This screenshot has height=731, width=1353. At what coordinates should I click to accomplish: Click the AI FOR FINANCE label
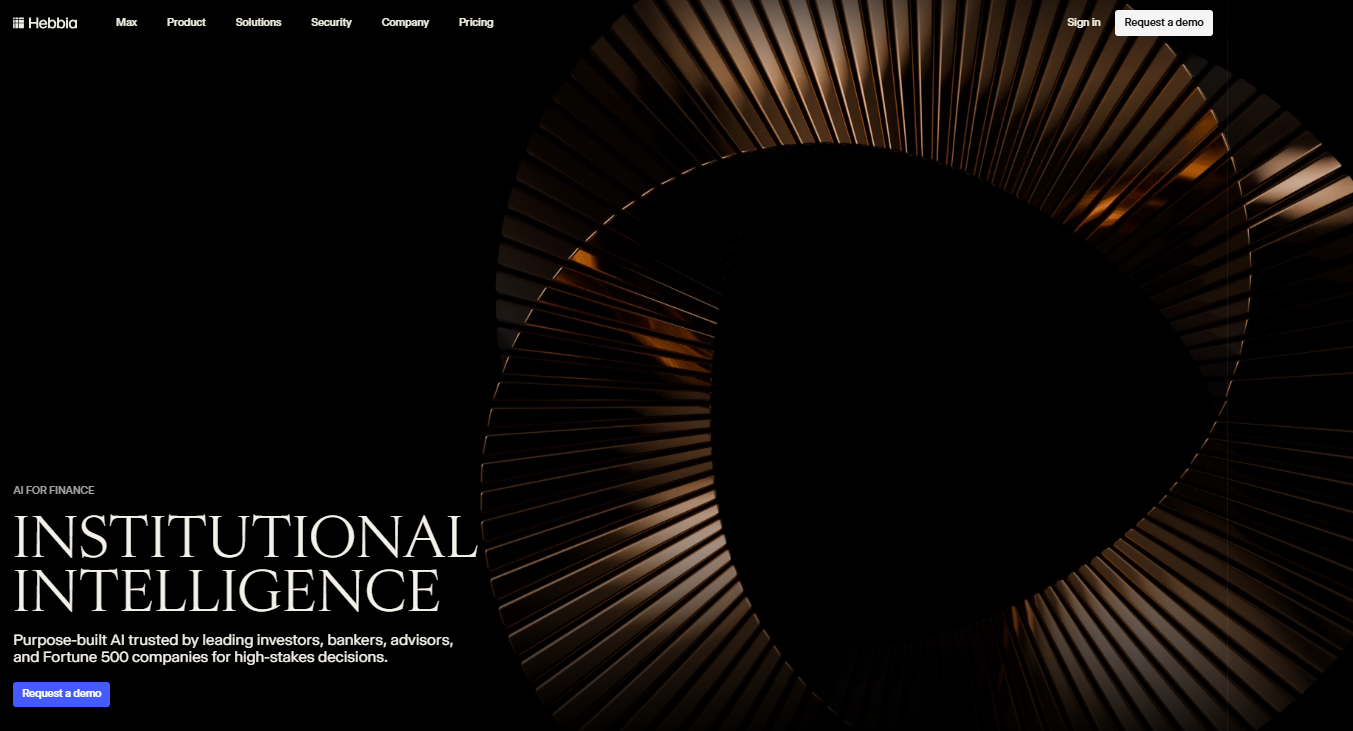54,491
